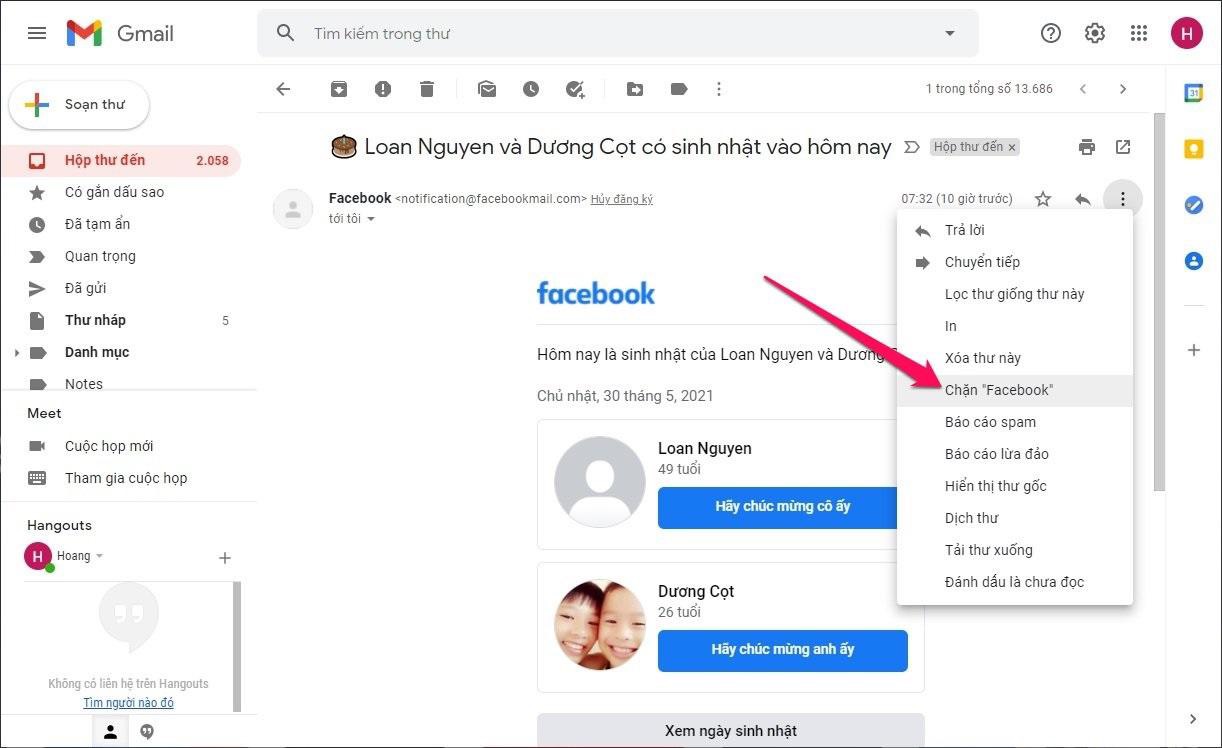Click the search magnifier icon
This screenshot has height=748, width=1222.
(x=286, y=33)
